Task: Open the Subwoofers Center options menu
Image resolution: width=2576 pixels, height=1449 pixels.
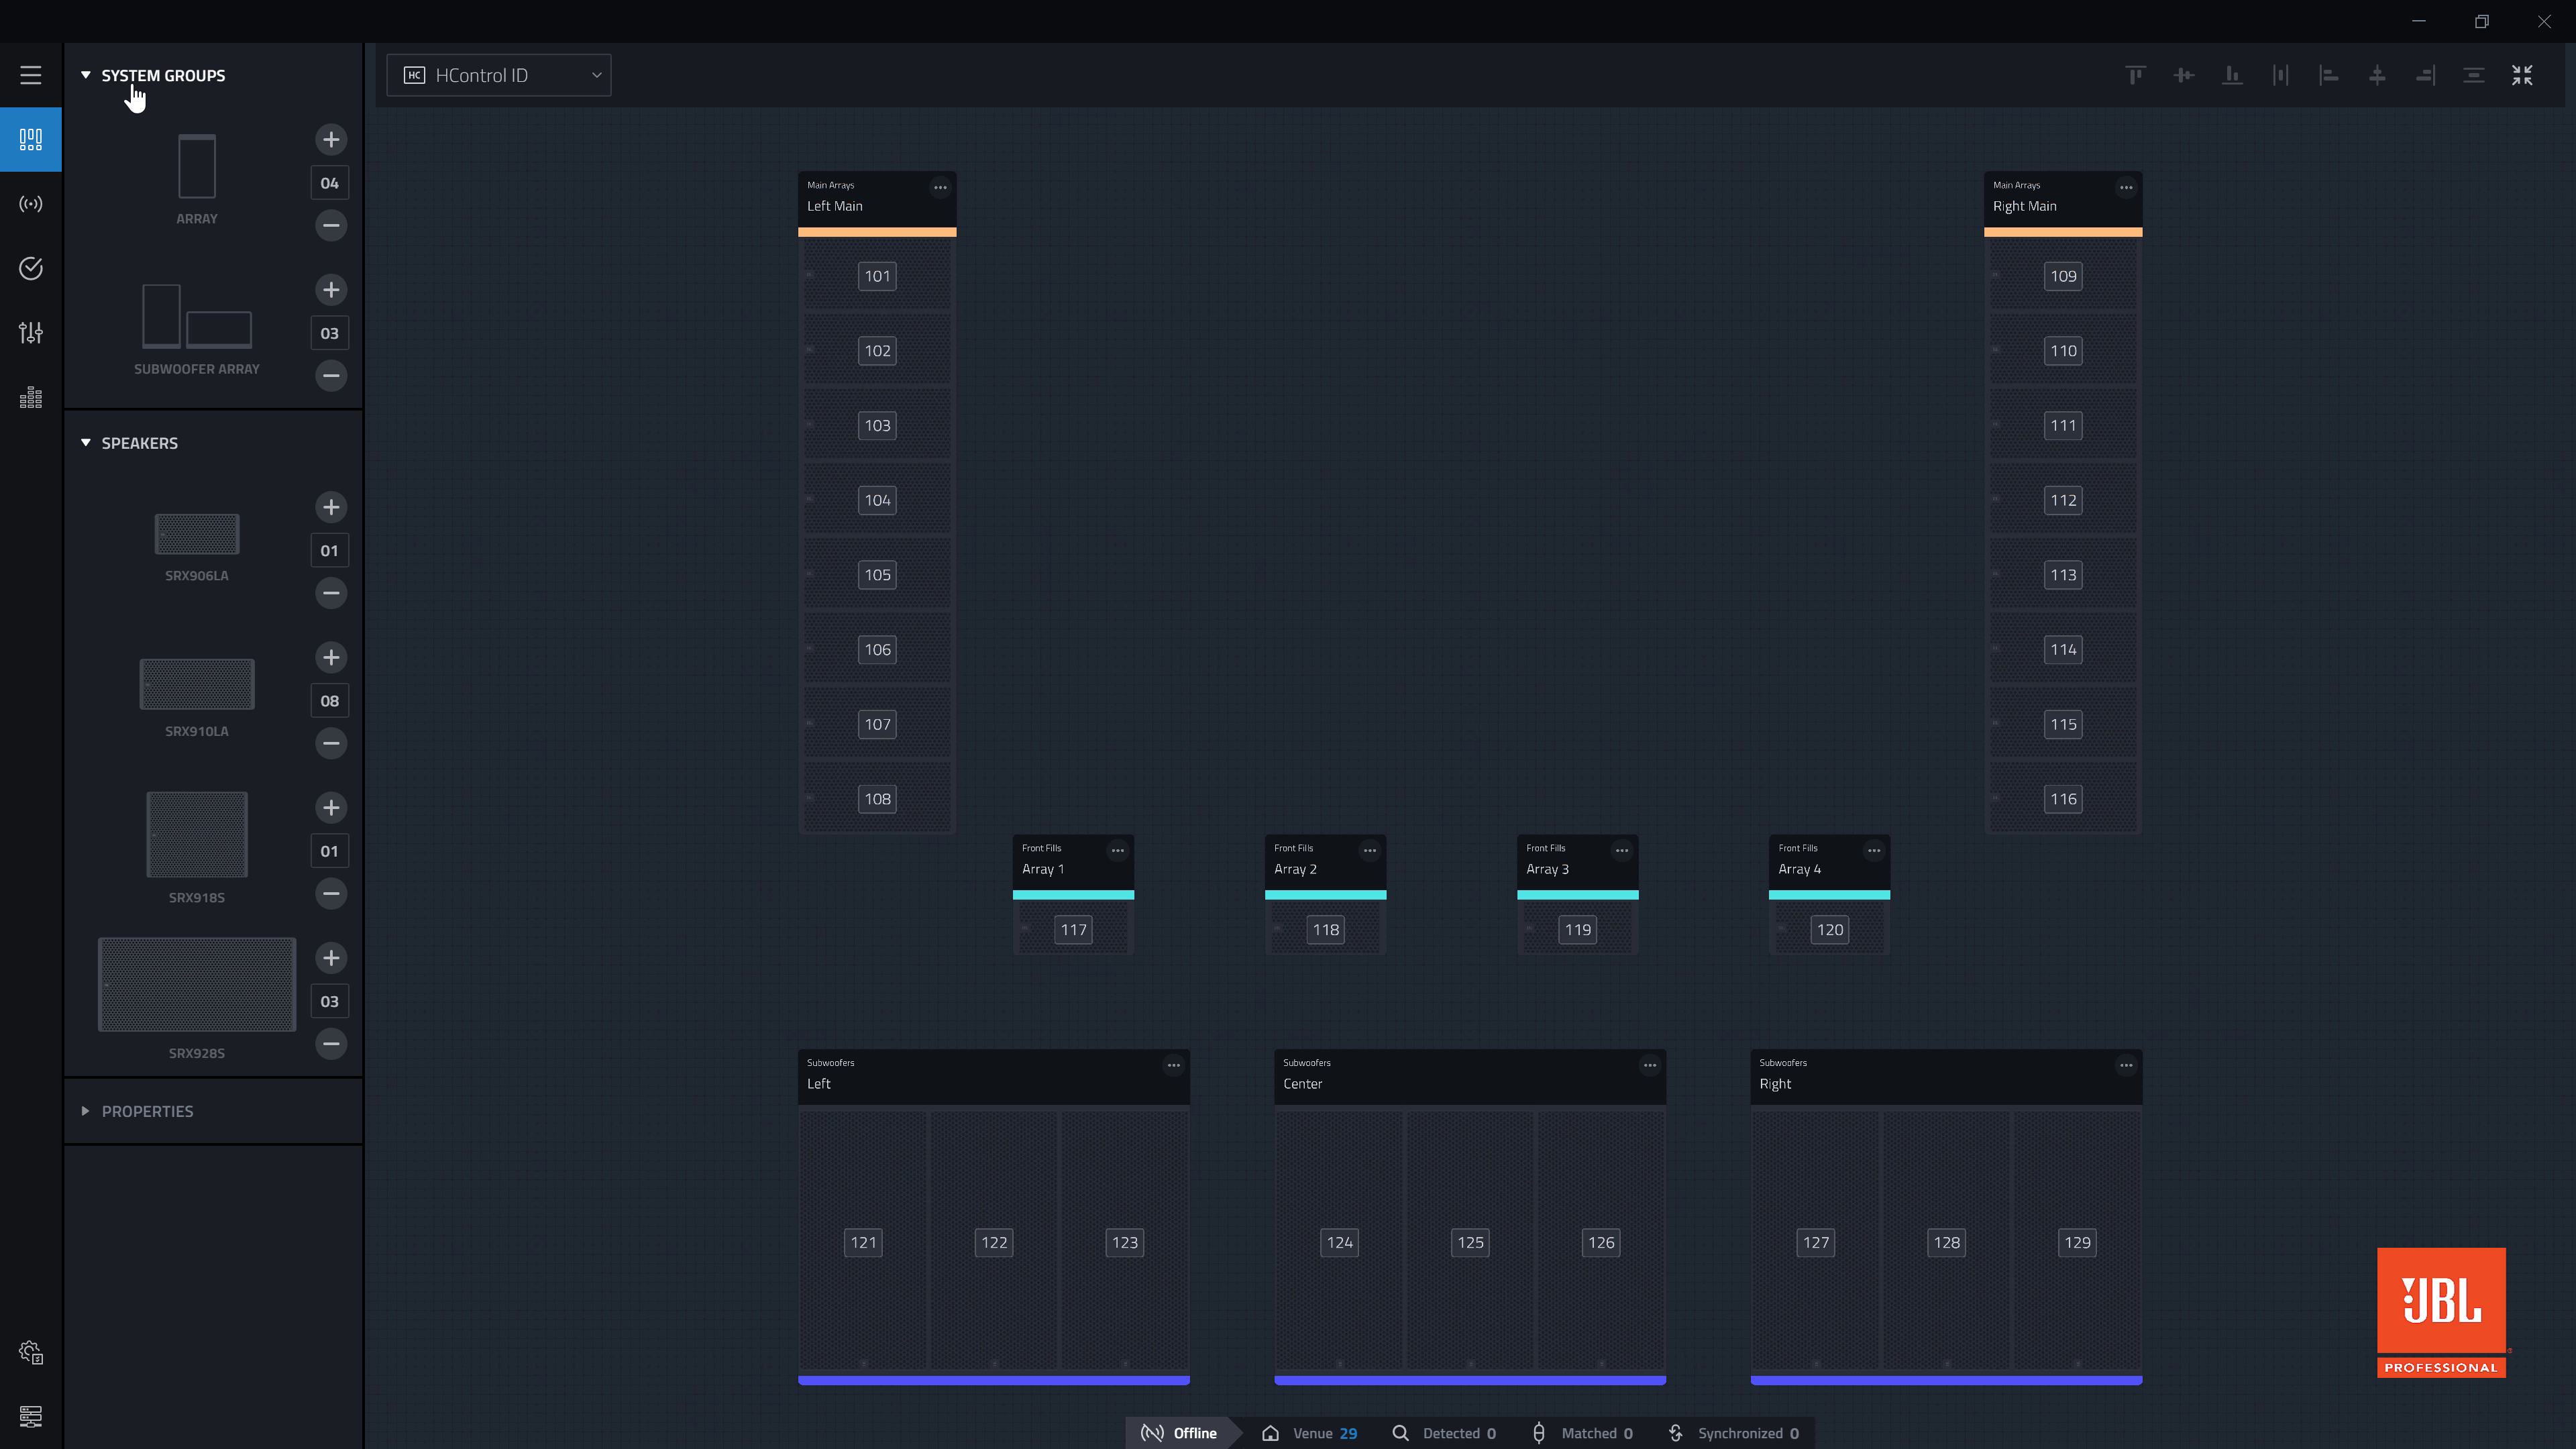Action: [1650, 1065]
